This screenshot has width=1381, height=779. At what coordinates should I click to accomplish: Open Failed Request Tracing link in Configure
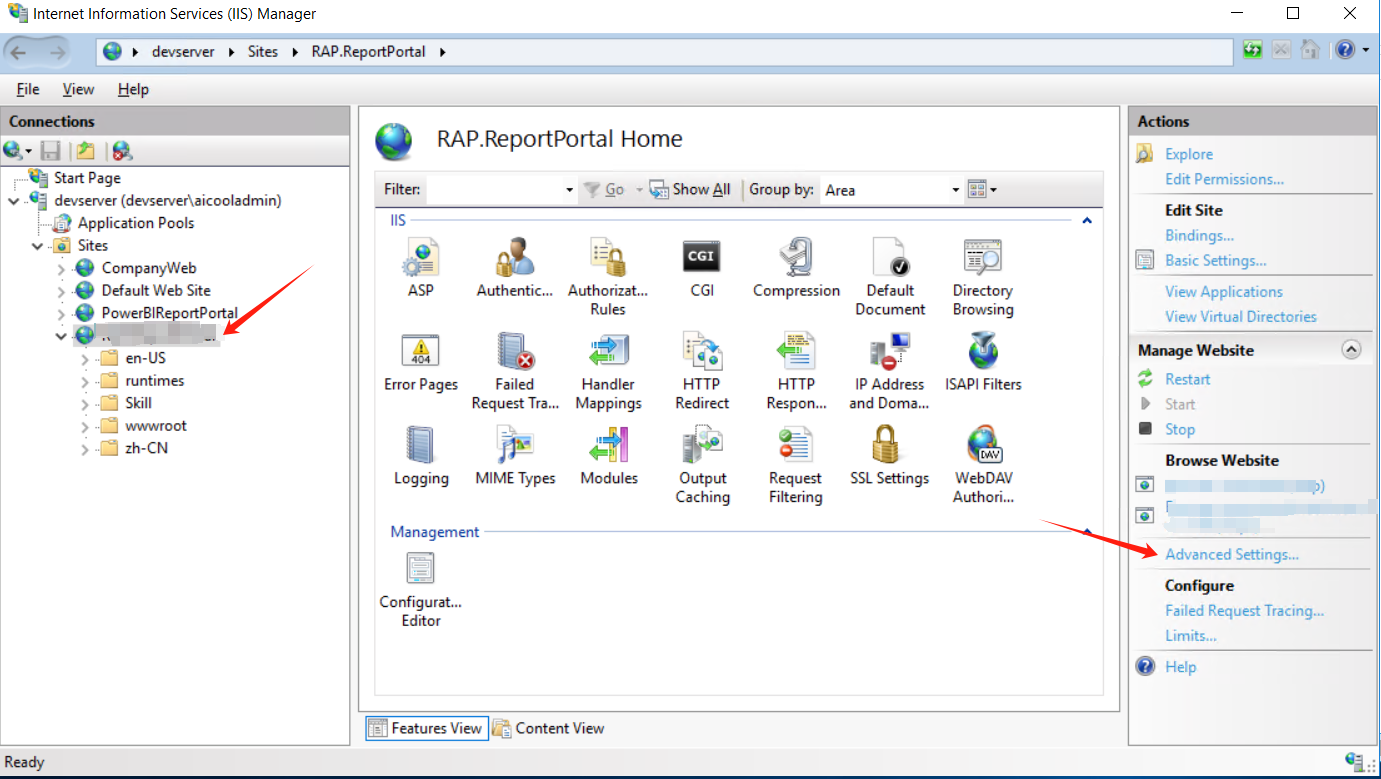pos(1244,610)
